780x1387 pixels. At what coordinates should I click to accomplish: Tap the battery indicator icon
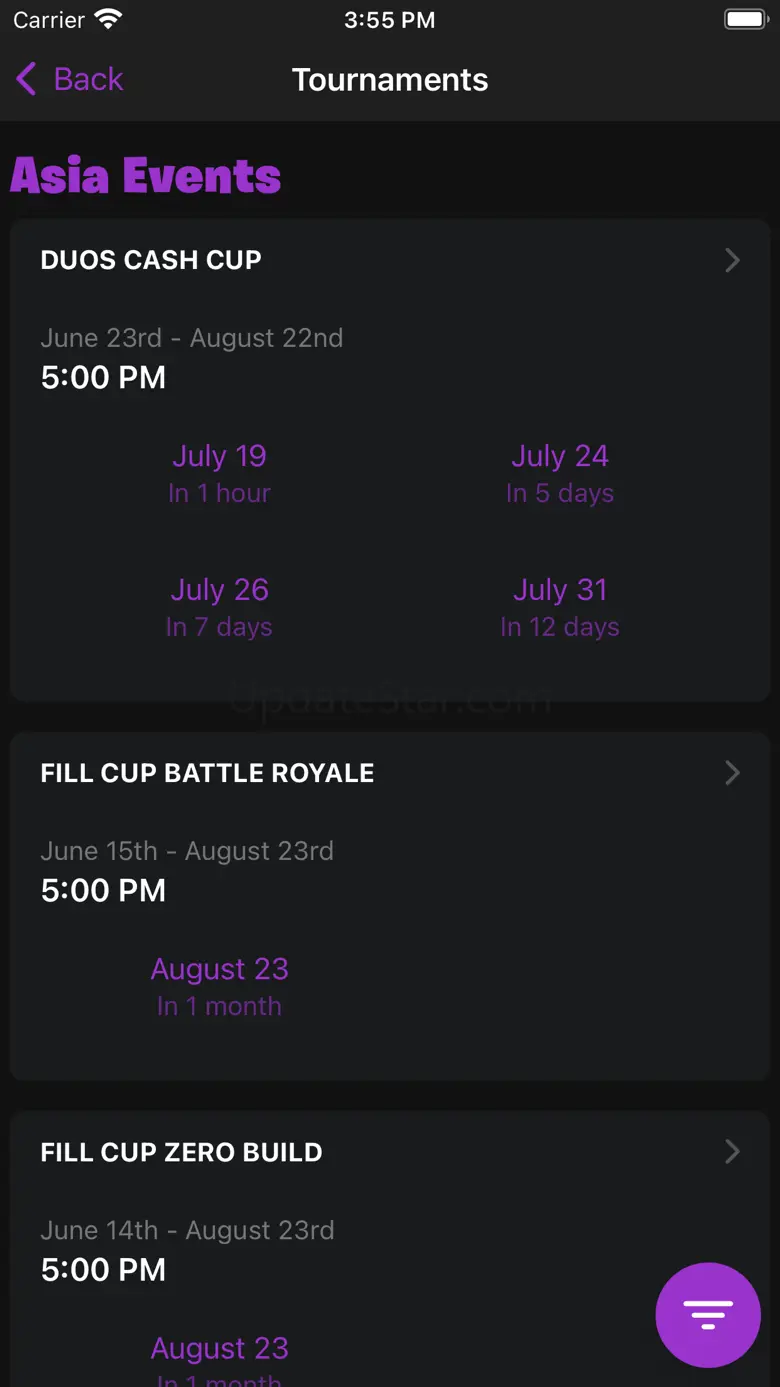pos(745,19)
